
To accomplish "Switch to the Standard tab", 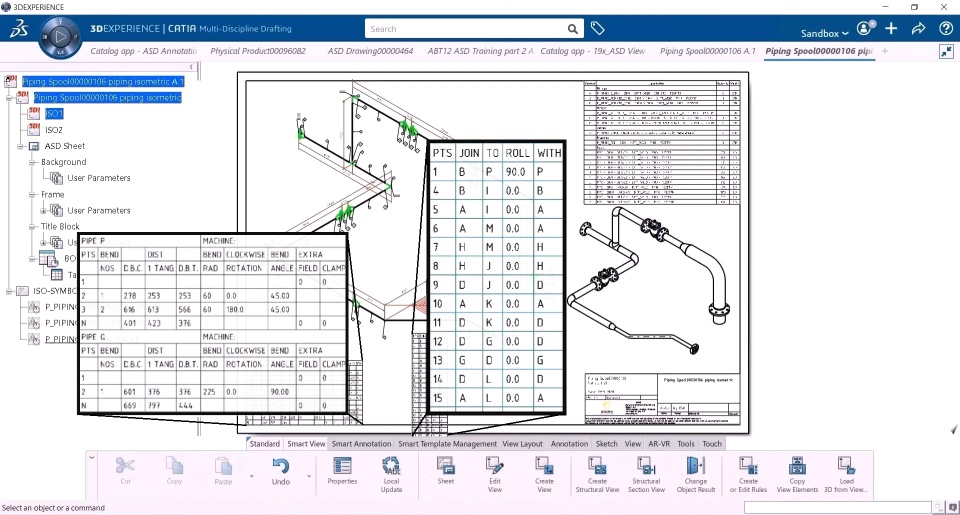I will tap(264, 444).
